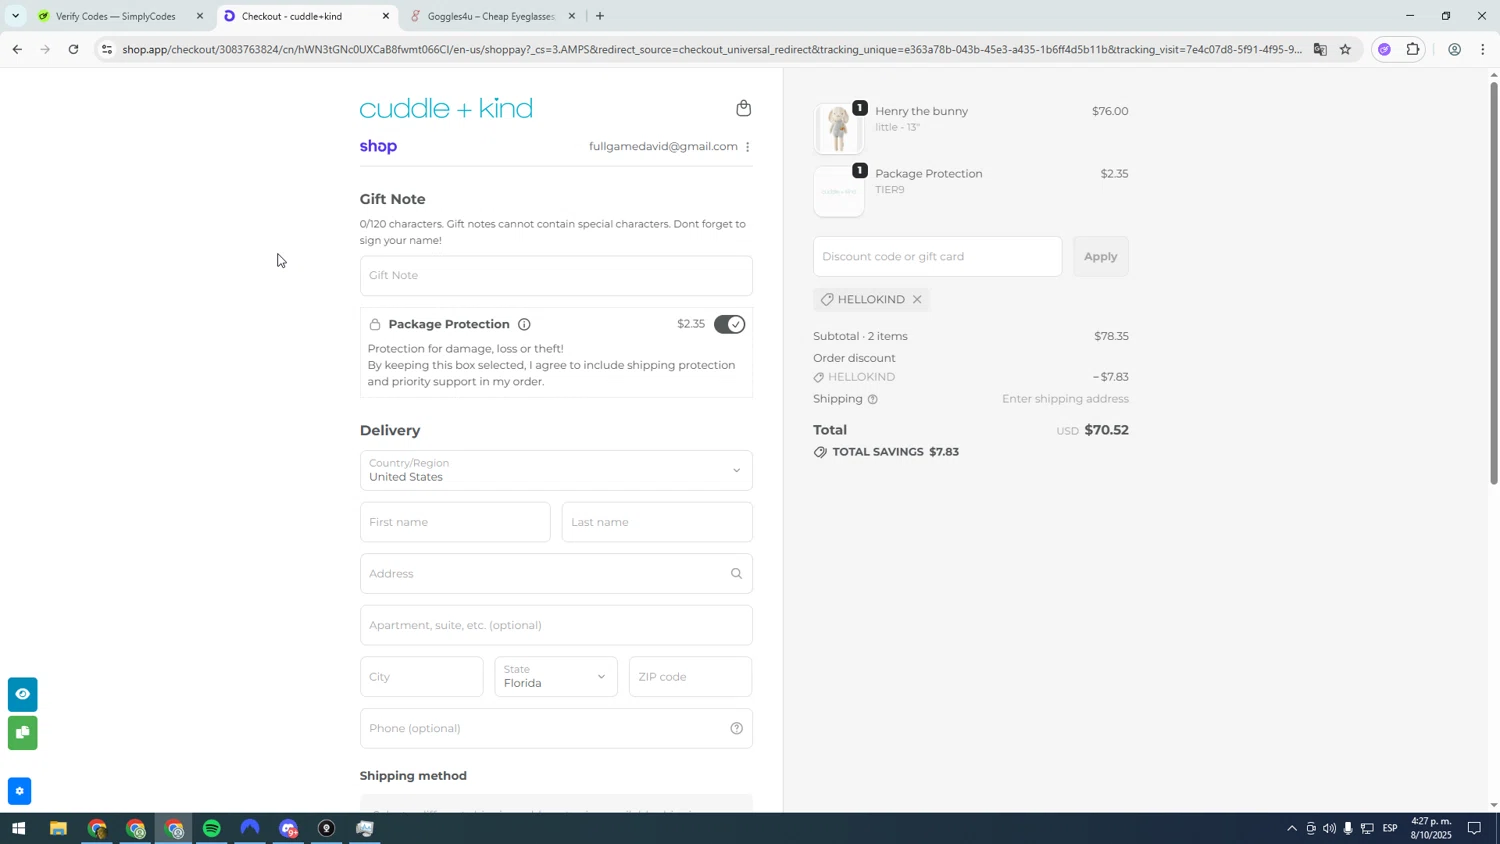Click the Discount code or gift card field
This screenshot has width=1500, height=844.
[937, 257]
